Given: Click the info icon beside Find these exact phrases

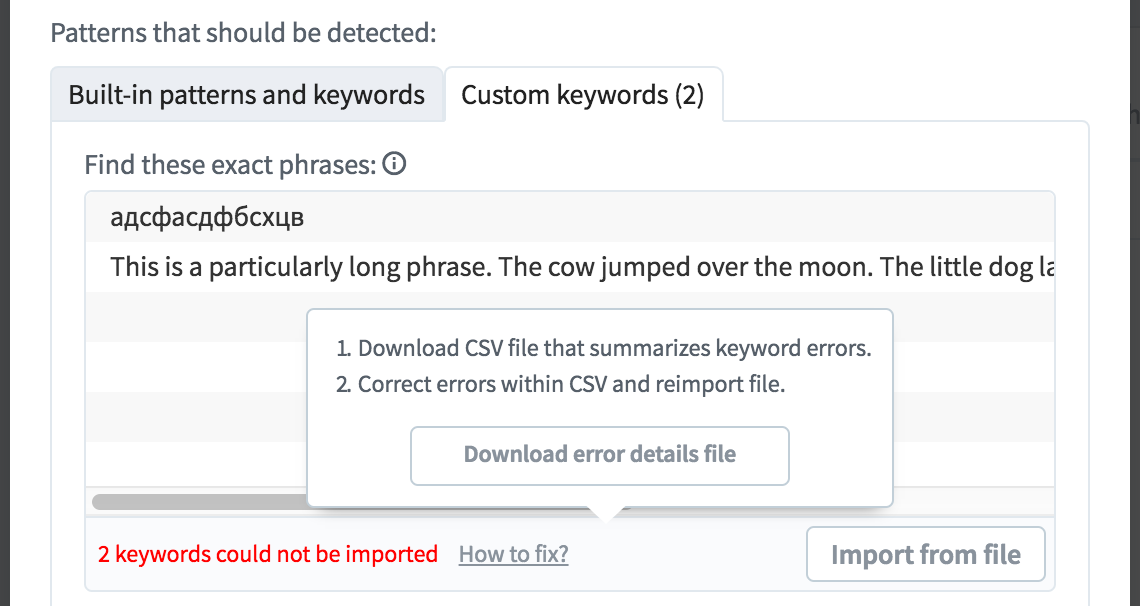Looking at the screenshot, I should (394, 164).
